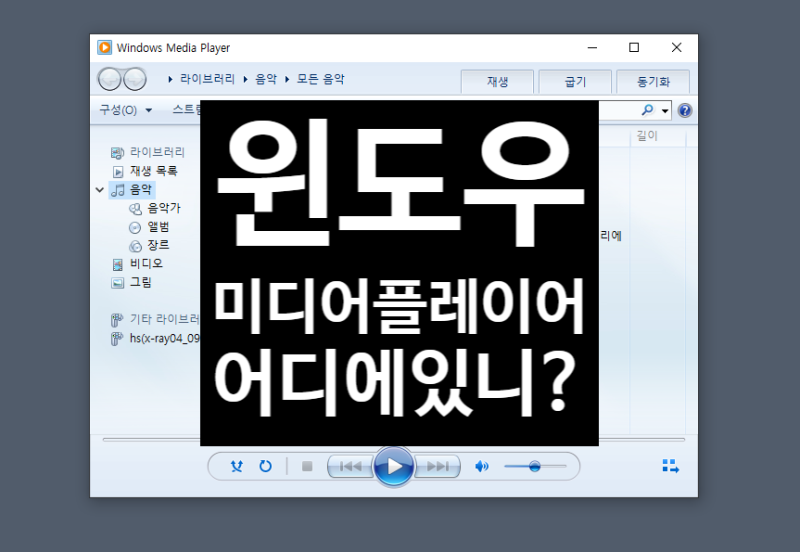Screen dimensions: 800x552
Task: Expand arrow before 모든 음악 breadcrumb
Action: click(x=287, y=80)
